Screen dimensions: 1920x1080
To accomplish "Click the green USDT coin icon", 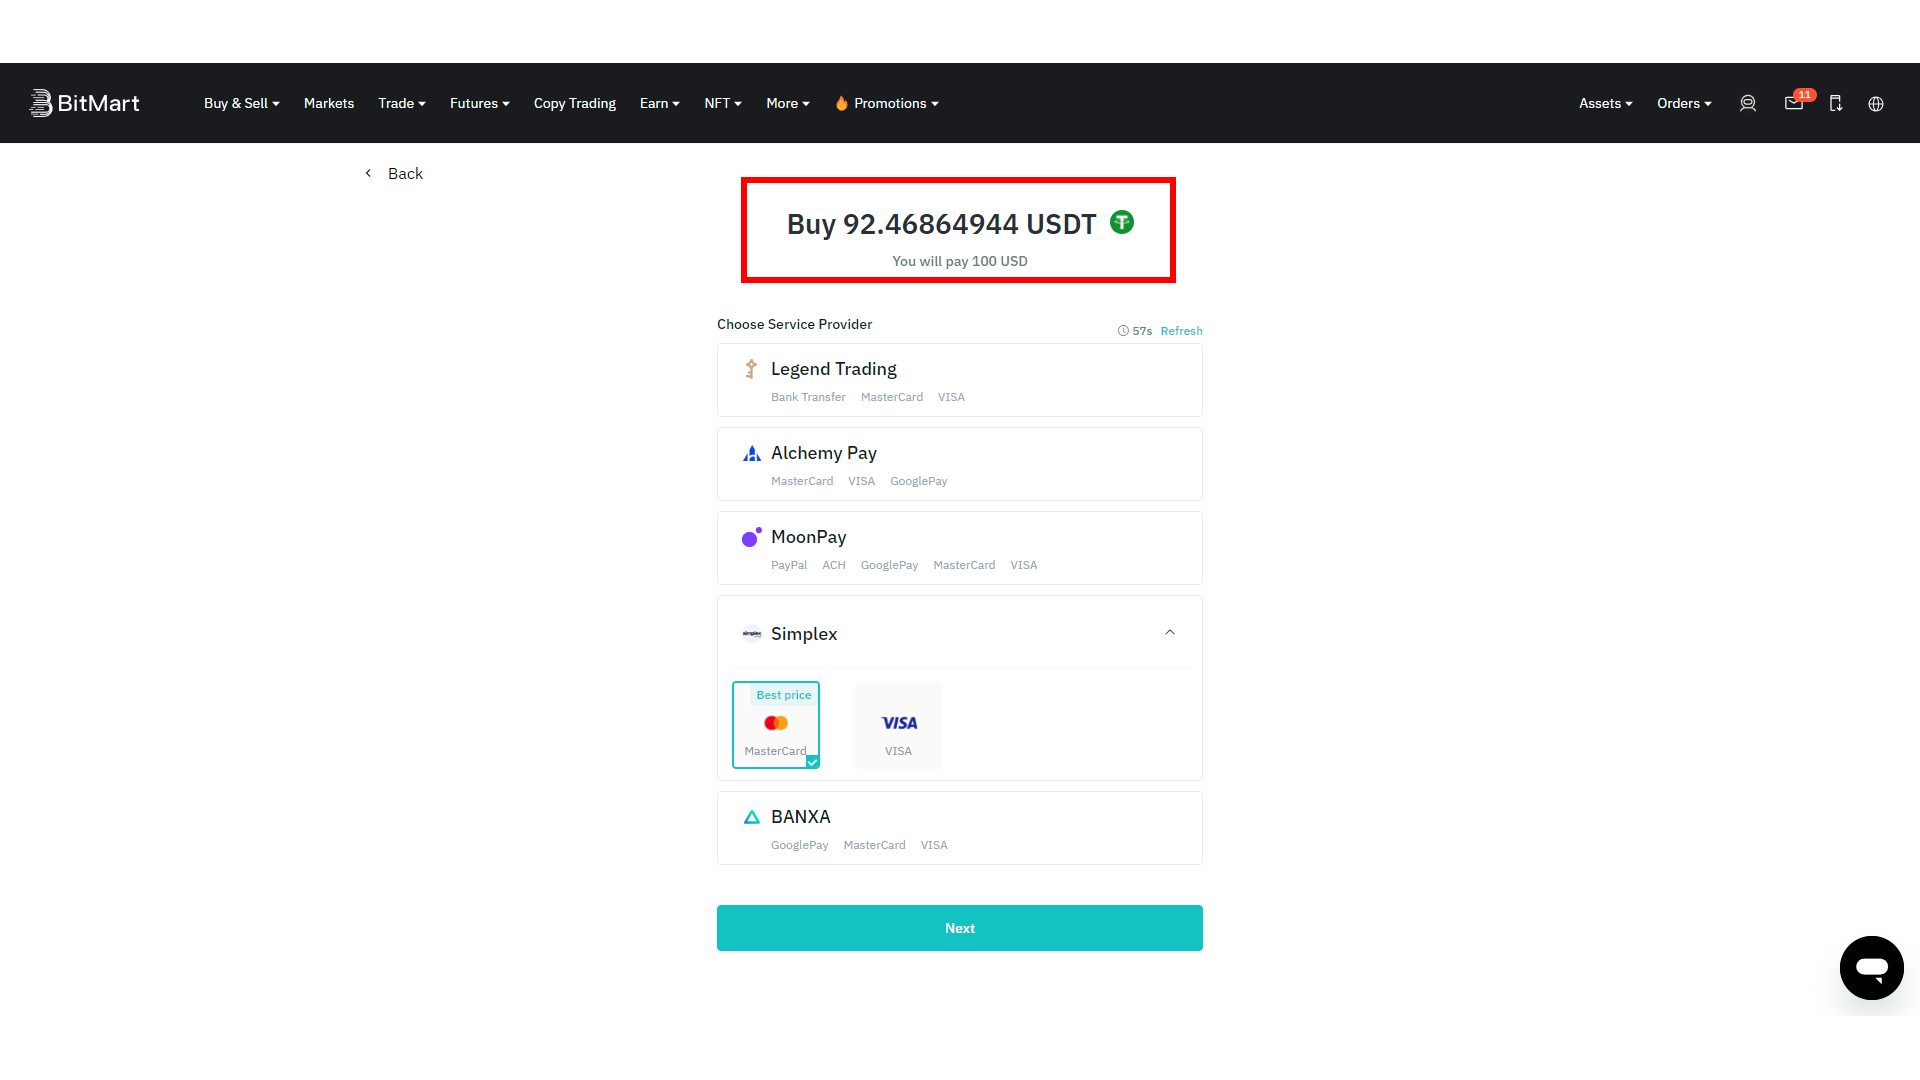I will tap(1122, 222).
